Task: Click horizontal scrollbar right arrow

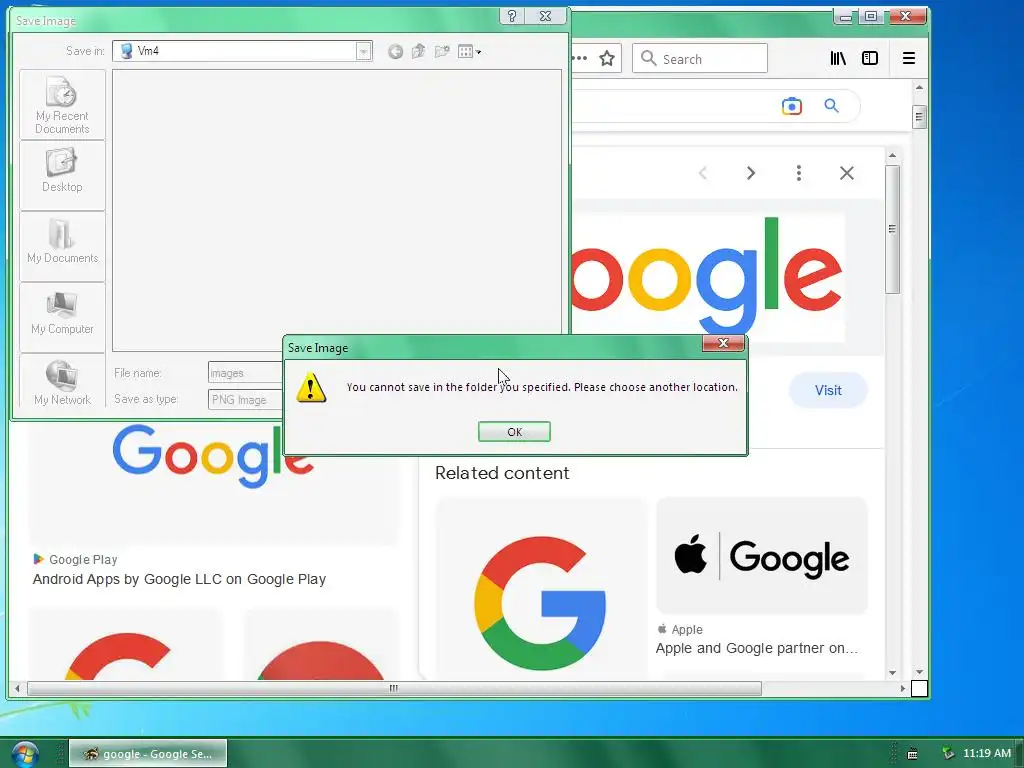Action: [903, 688]
